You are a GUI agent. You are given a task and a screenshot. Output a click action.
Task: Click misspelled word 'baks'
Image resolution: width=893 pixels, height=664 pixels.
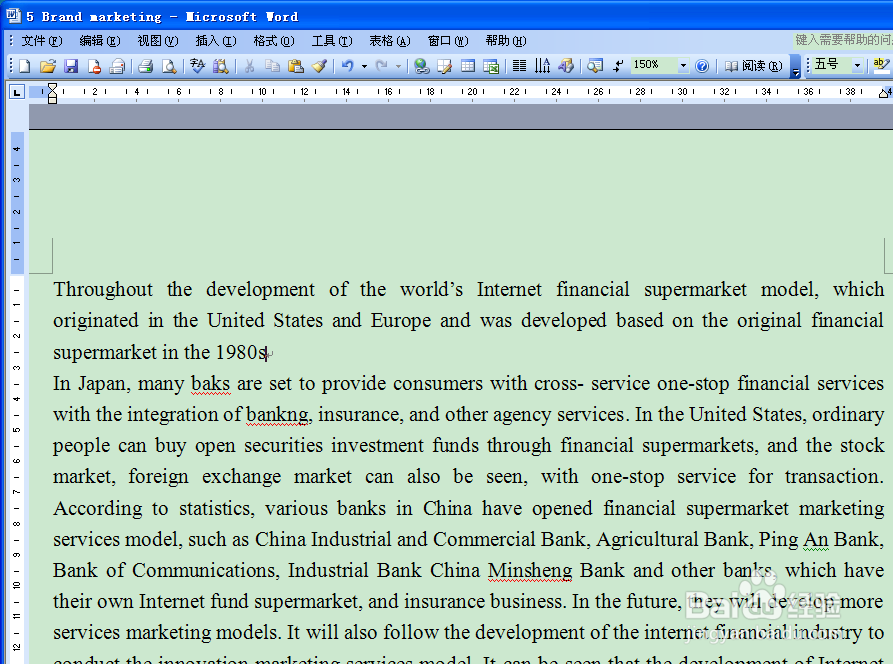211,384
